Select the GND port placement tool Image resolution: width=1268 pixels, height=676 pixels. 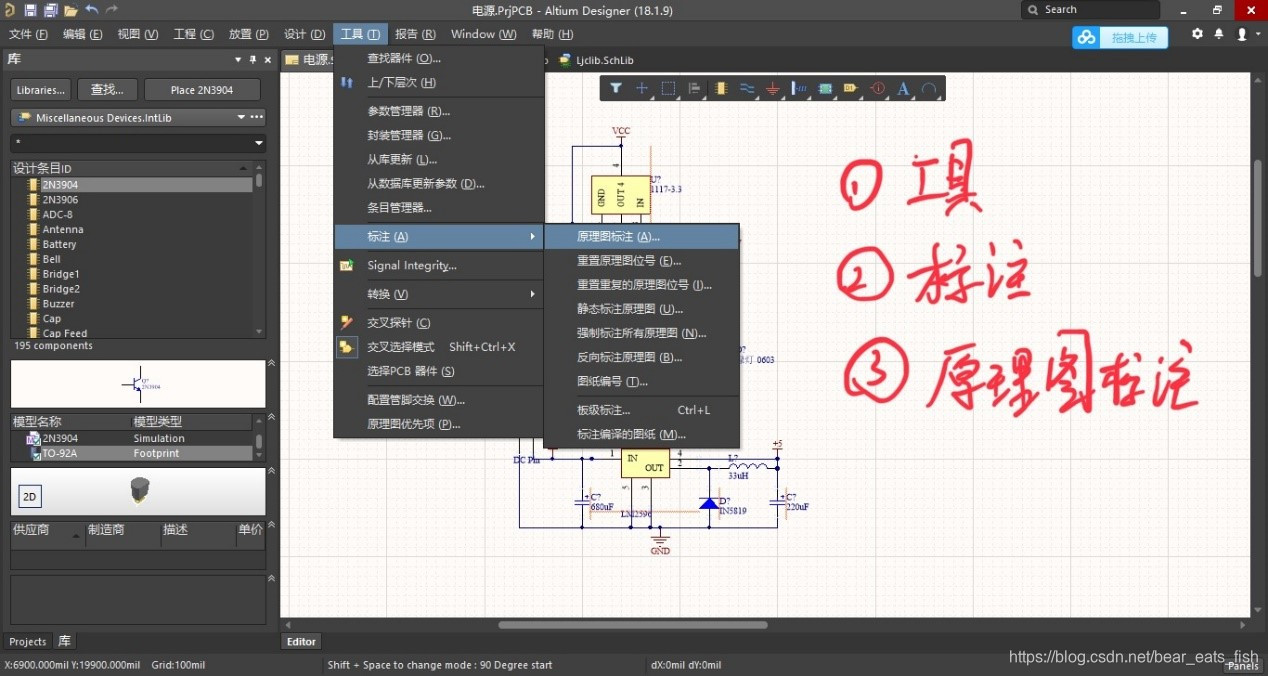(x=772, y=89)
